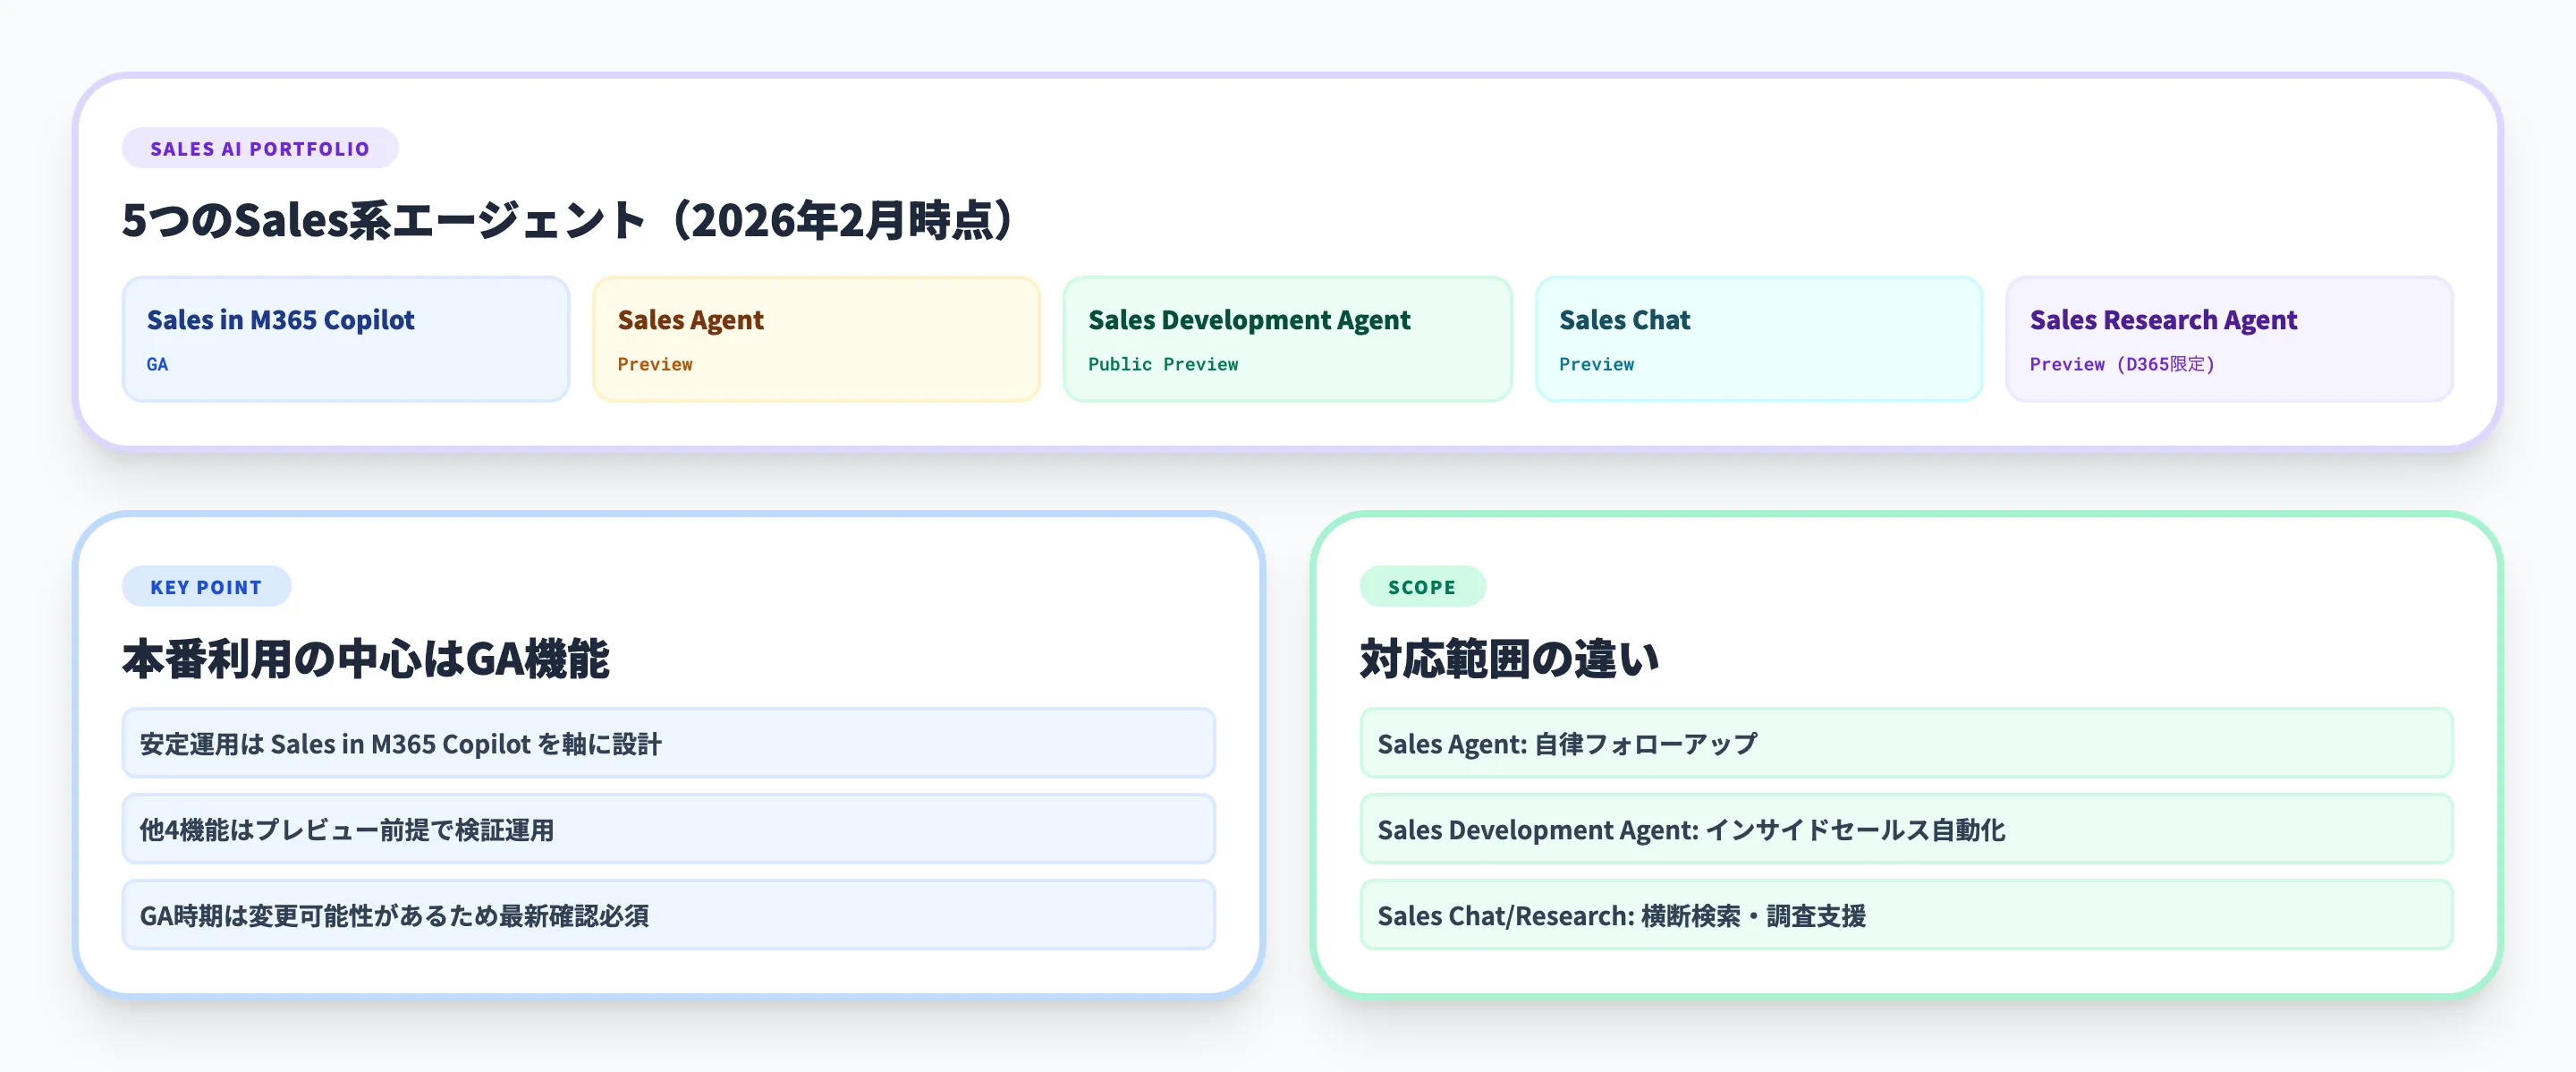Click the Sales Agent card

816,340
